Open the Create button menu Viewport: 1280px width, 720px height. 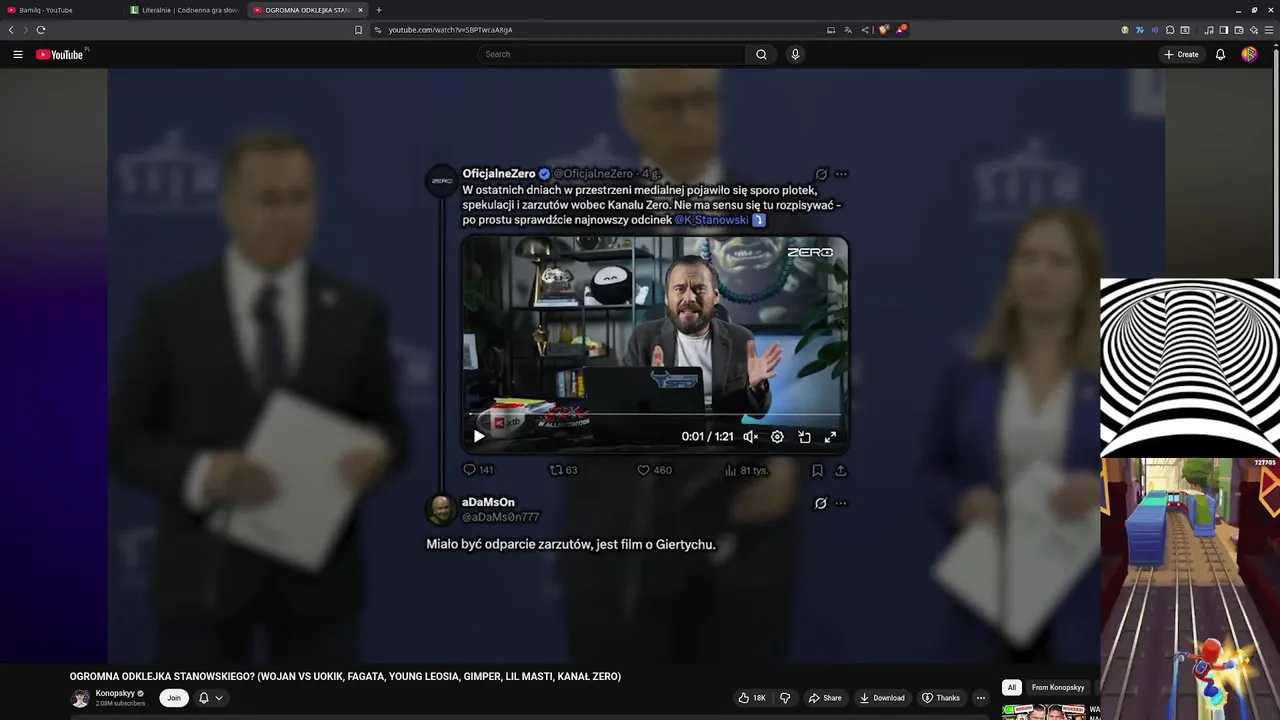pyautogui.click(x=1181, y=54)
